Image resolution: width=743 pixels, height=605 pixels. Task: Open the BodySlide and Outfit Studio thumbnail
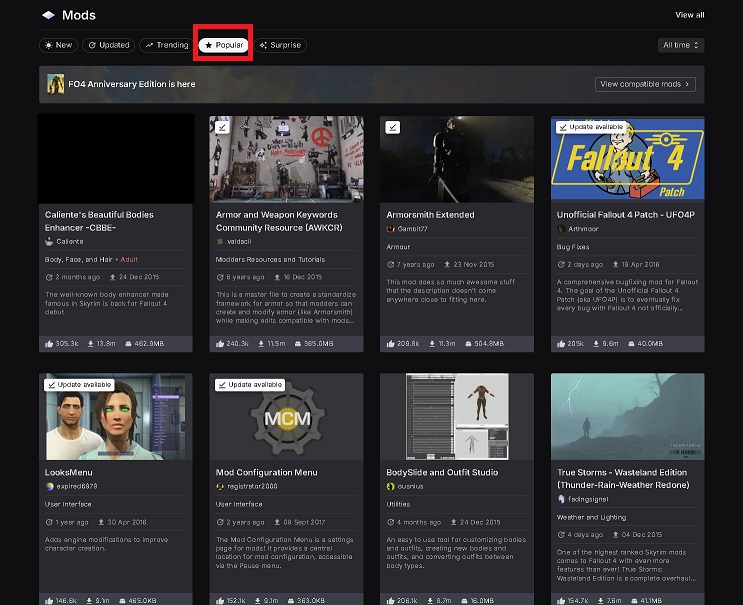[x=456, y=416]
